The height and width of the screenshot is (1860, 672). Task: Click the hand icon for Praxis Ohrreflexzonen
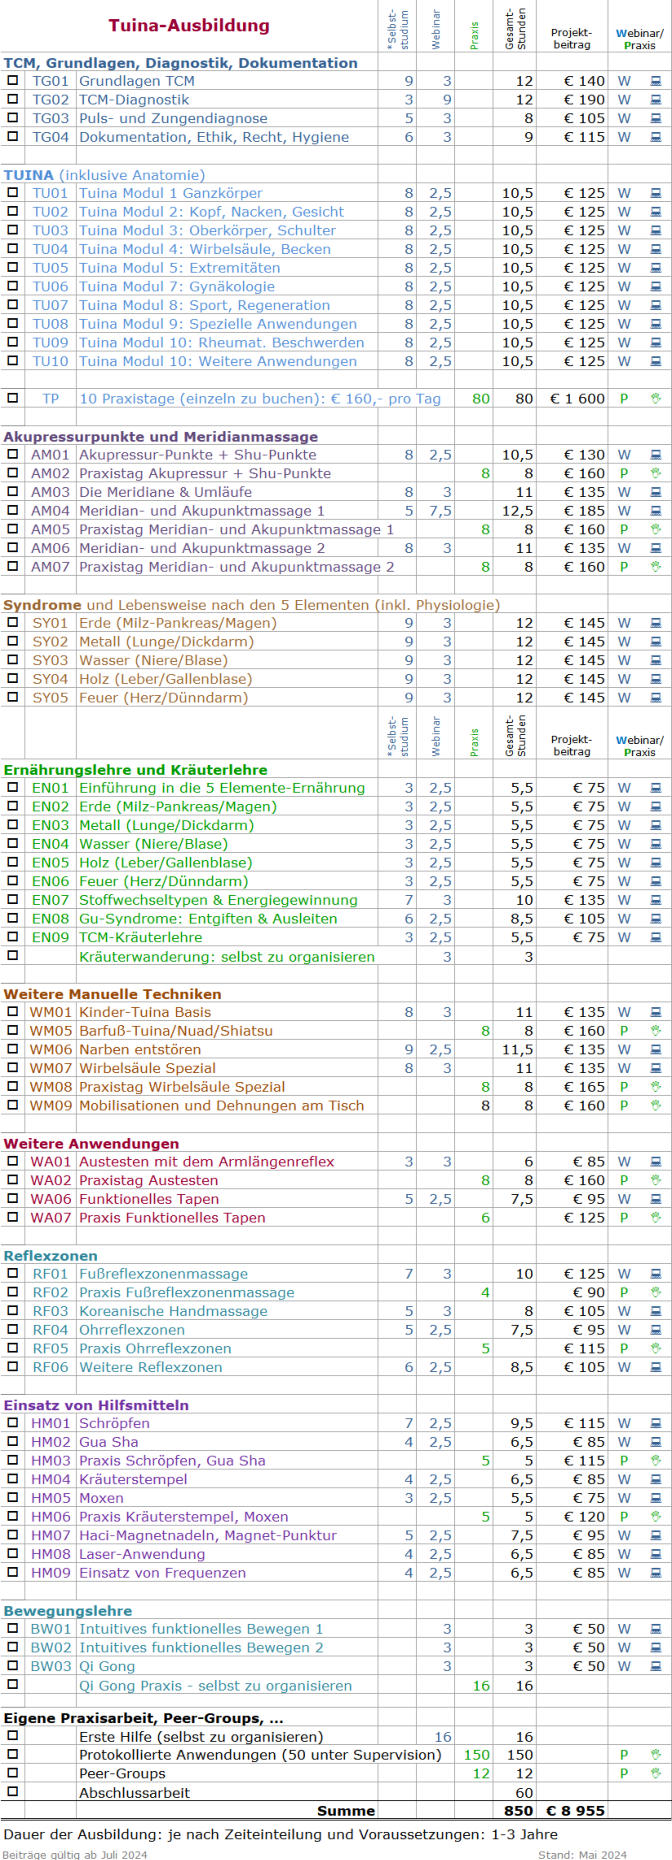point(656,1348)
